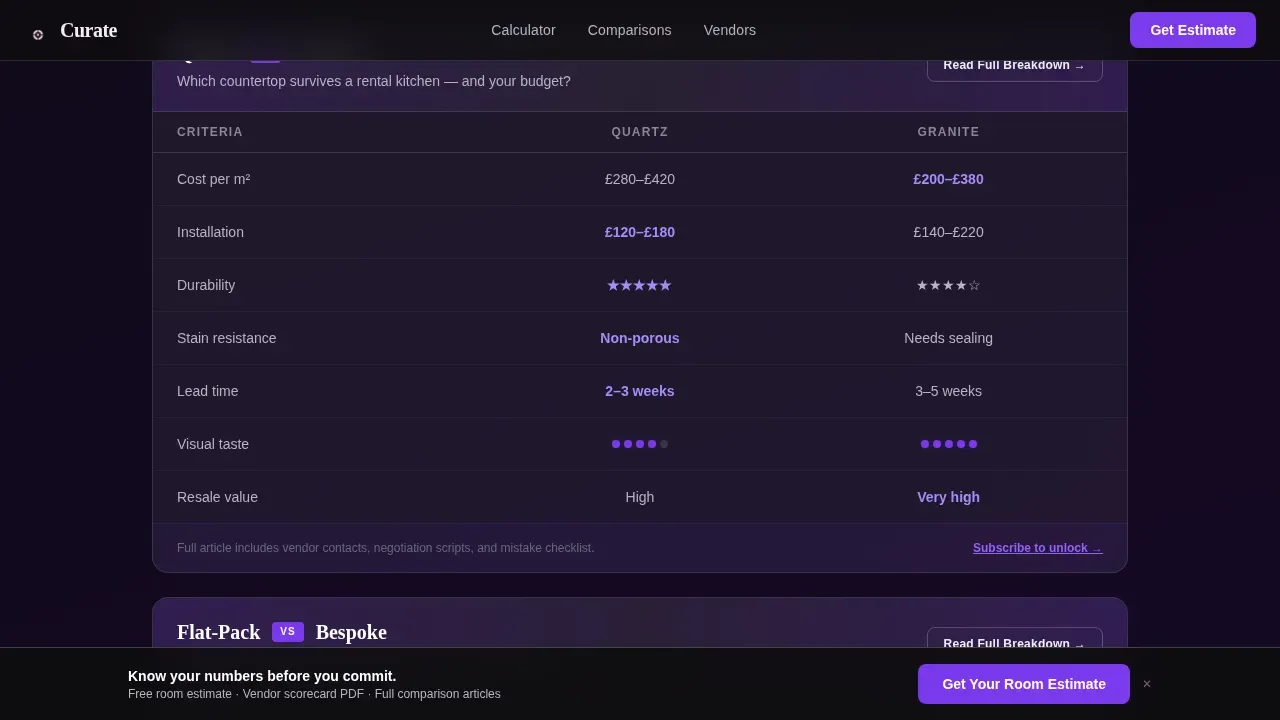This screenshot has height=720, width=1280.
Task: Select the Quartz column header
Action: pyautogui.click(x=640, y=132)
